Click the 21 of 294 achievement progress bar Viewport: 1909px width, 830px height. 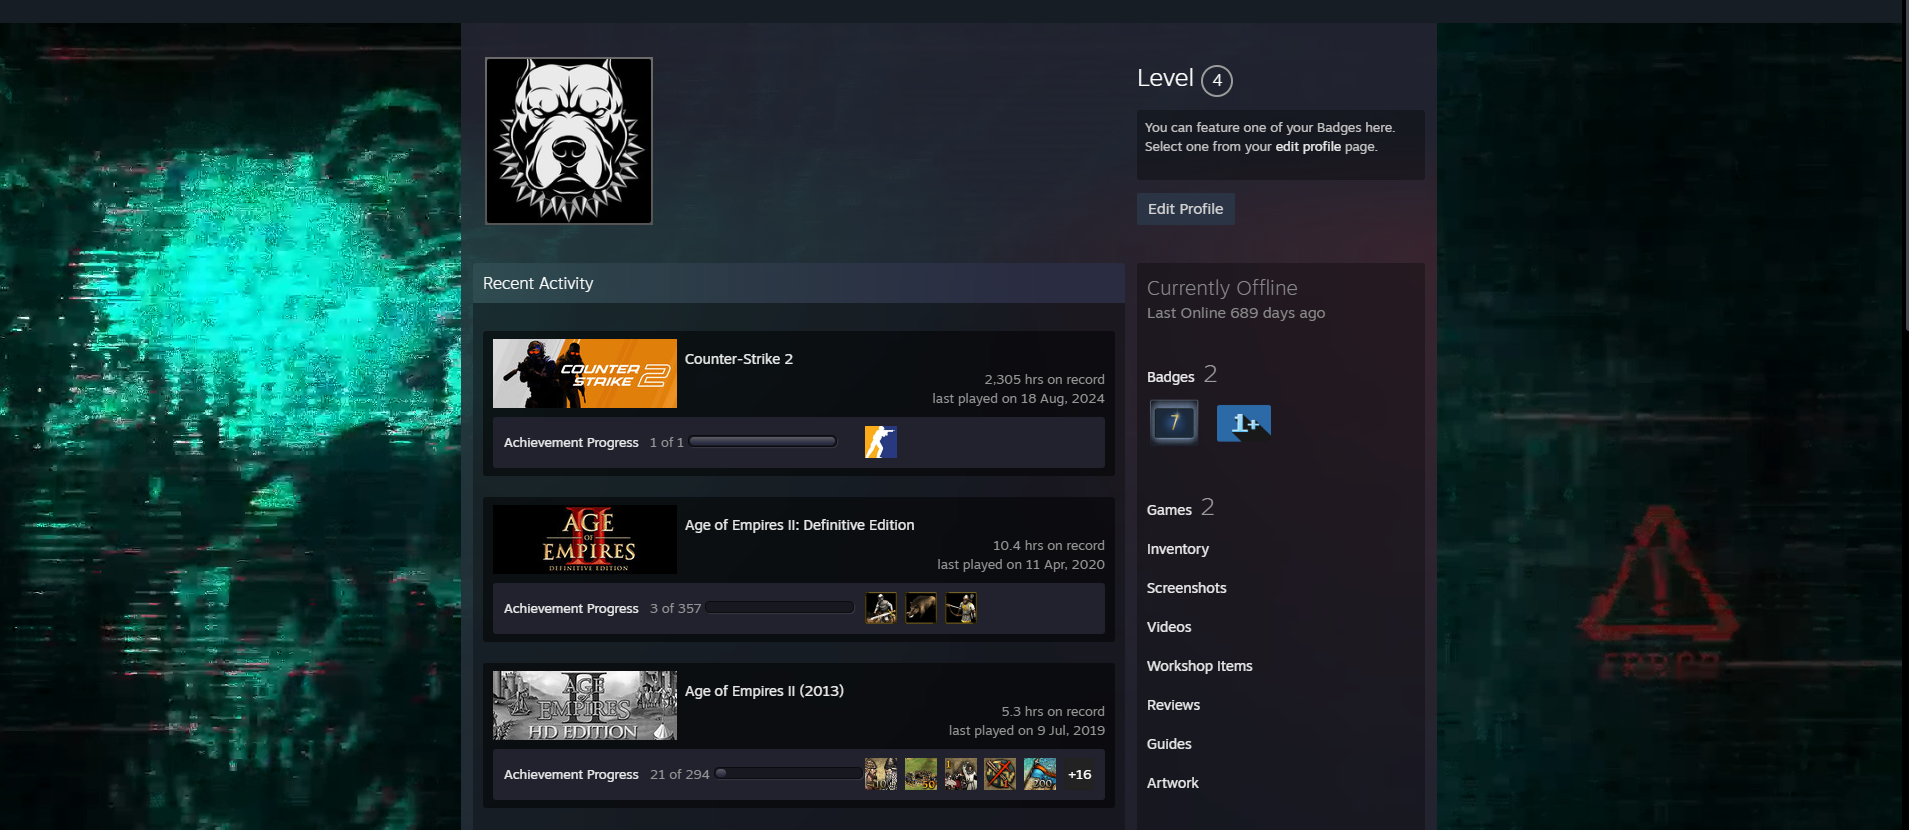click(x=789, y=774)
